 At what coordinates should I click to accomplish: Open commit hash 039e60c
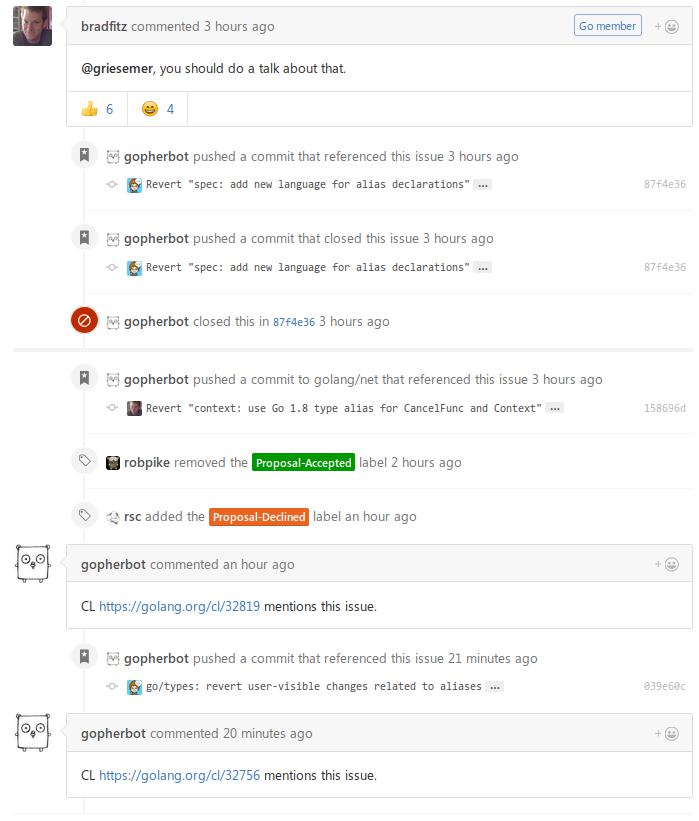665,687
